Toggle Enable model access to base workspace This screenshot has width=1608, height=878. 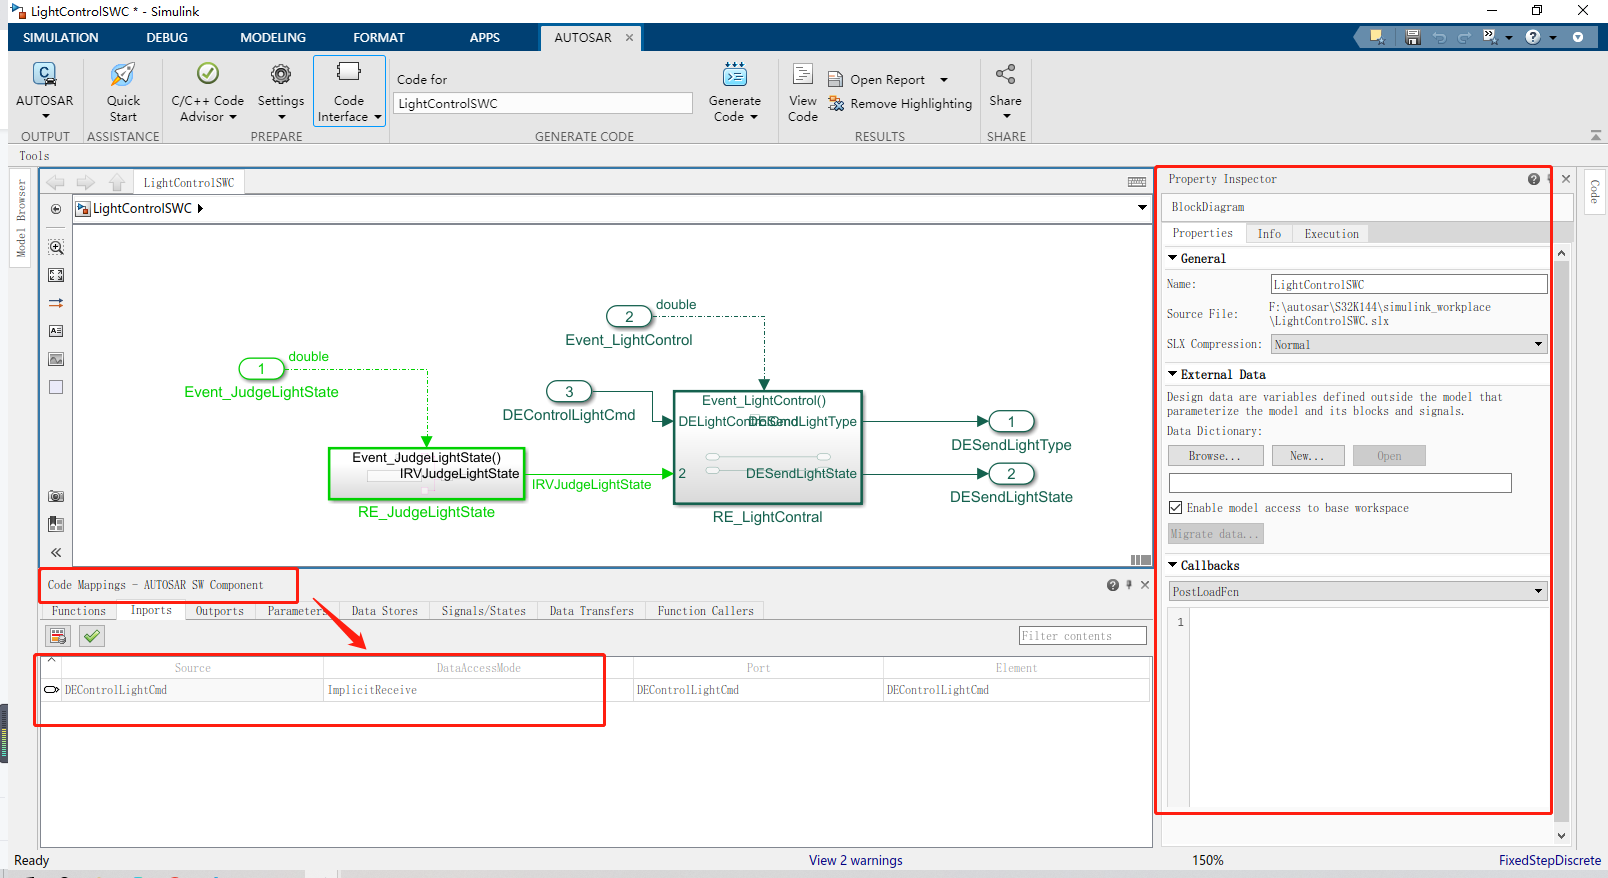click(x=1176, y=508)
